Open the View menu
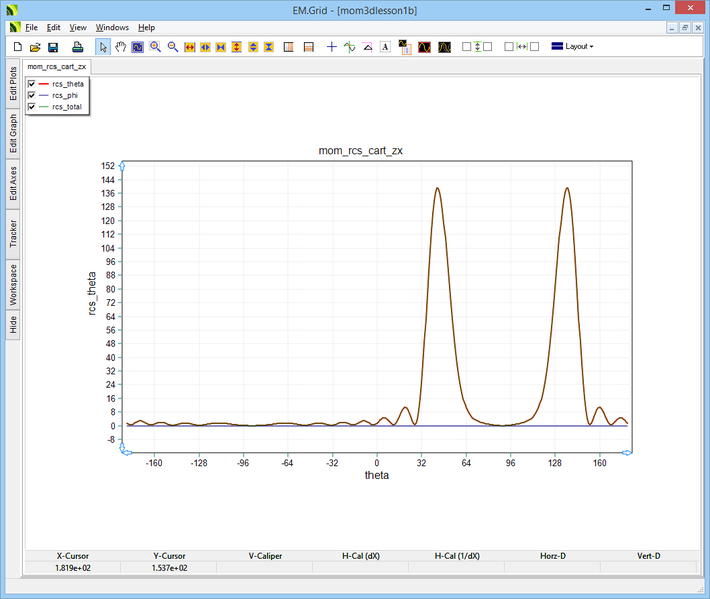The width and height of the screenshot is (710, 599). pos(78,27)
